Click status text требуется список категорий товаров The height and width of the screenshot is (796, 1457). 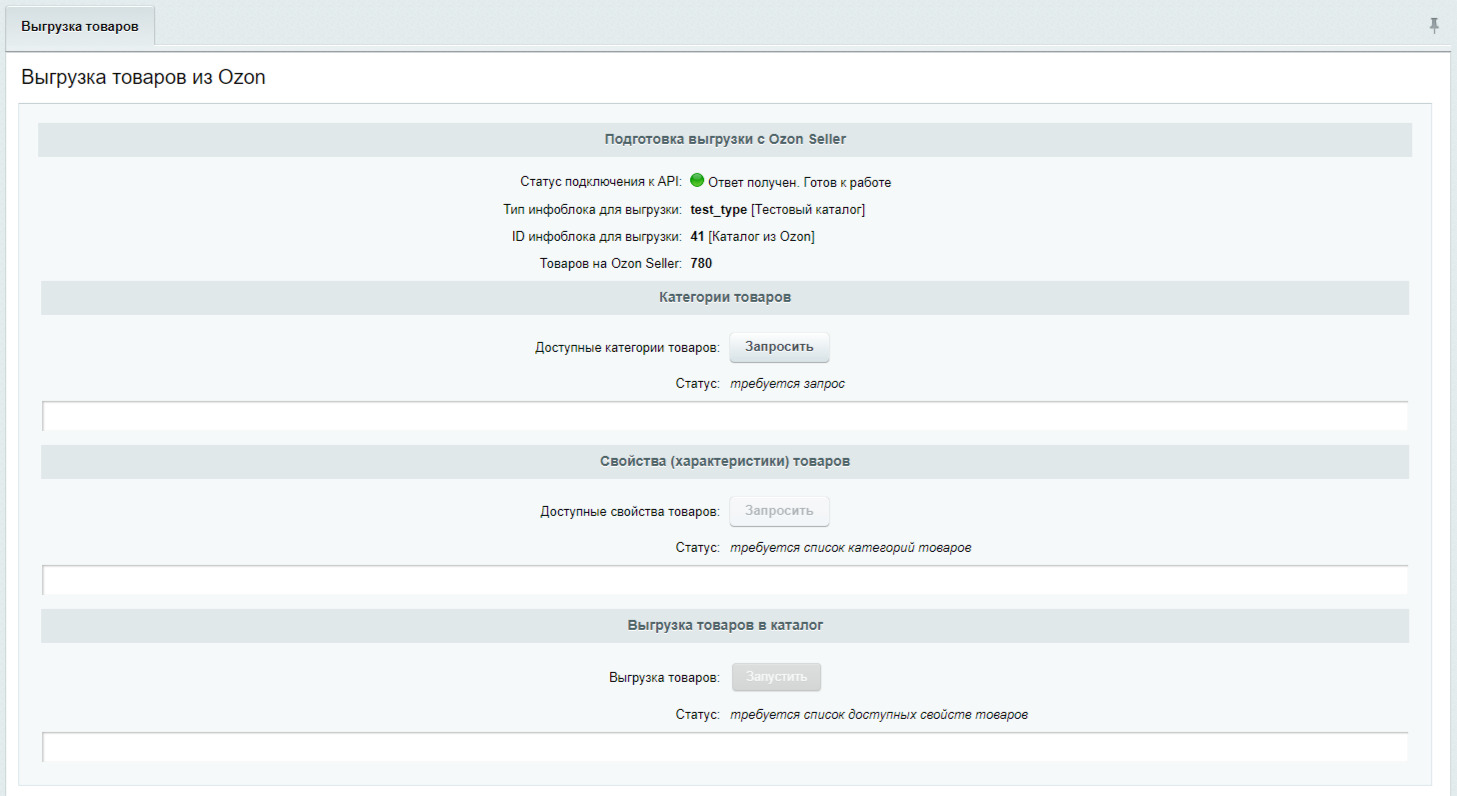point(850,548)
